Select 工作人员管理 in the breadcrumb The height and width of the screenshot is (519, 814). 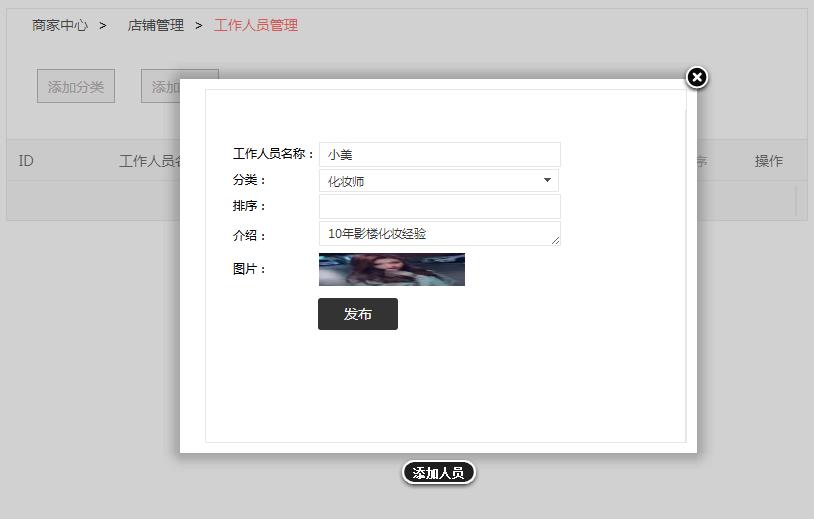[x=256, y=25]
